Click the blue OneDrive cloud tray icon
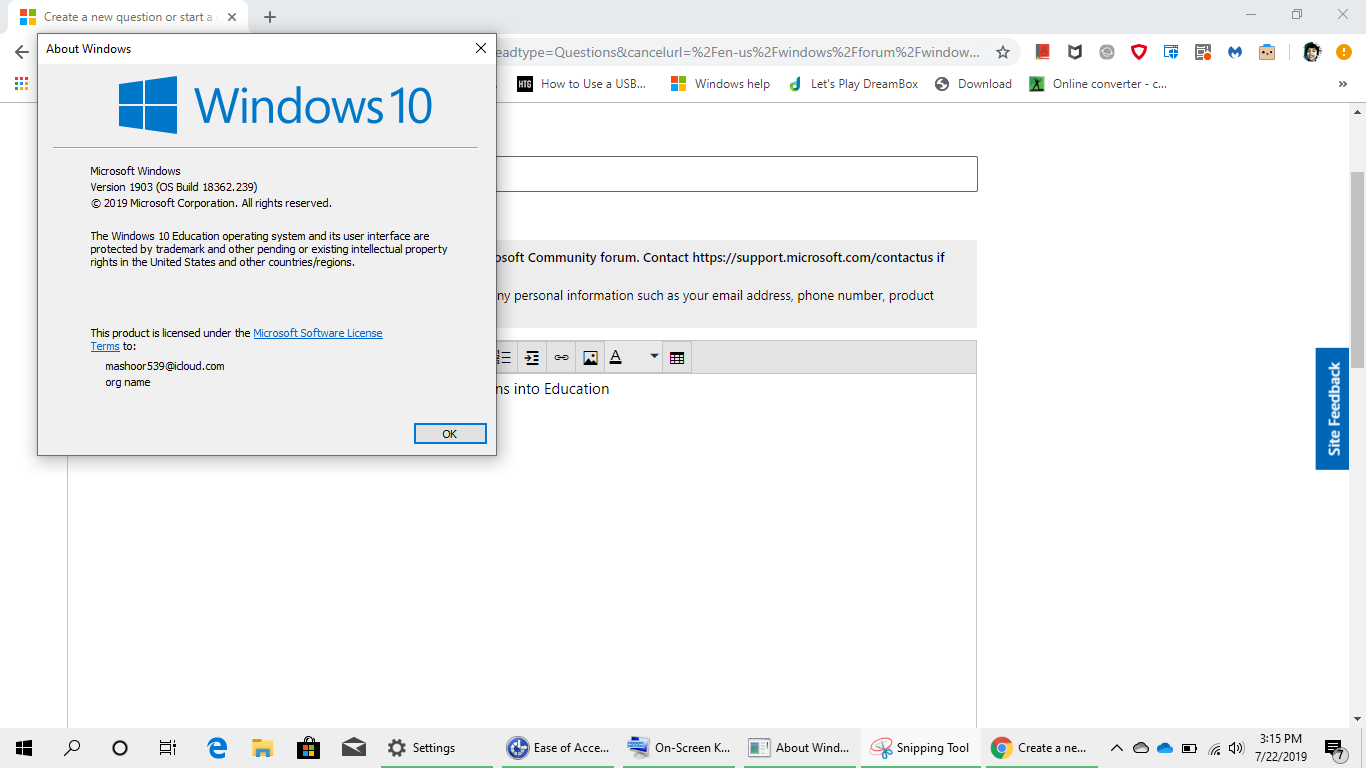The height and width of the screenshot is (768, 1366). [x=1165, y=748]
